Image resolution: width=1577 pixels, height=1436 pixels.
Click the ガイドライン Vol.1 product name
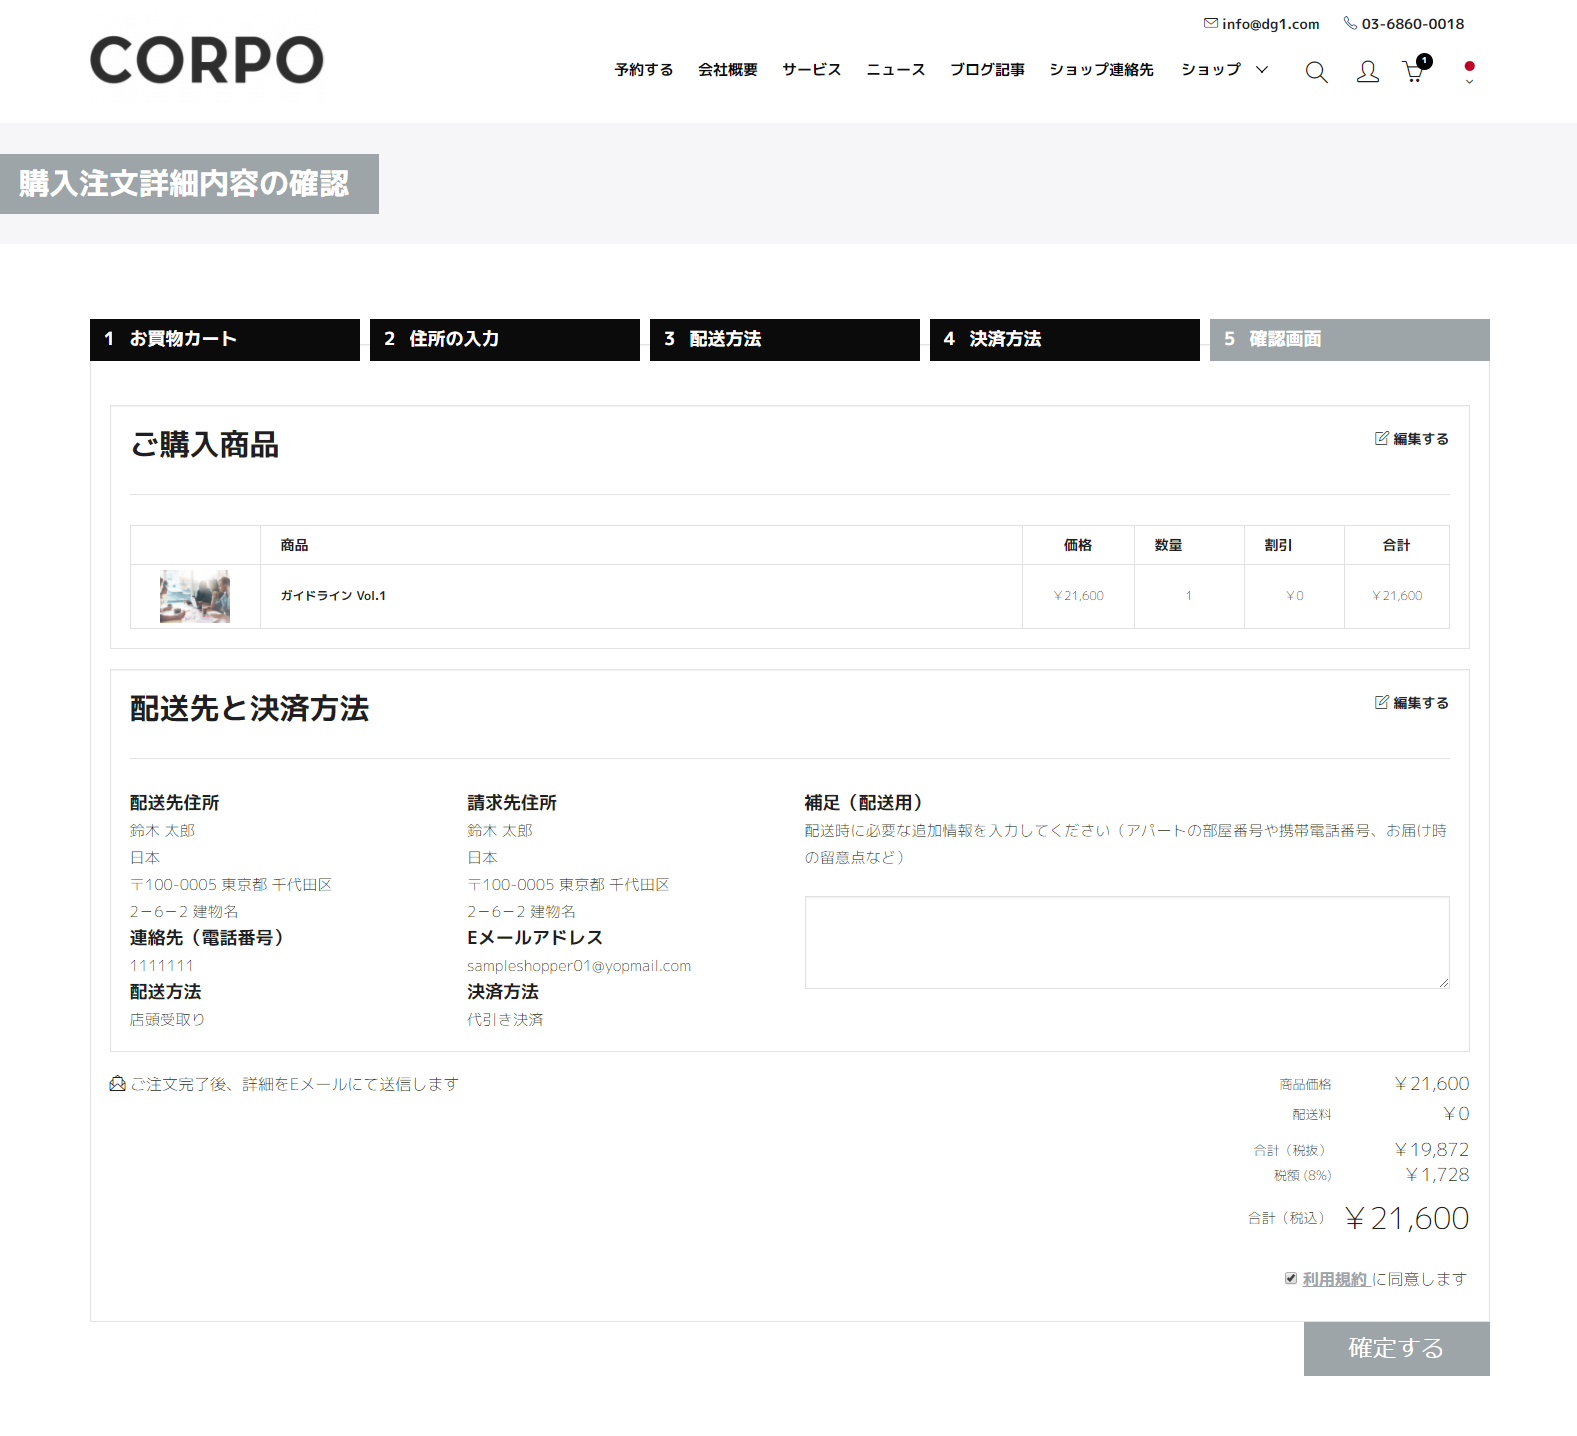tap(333, 596)
